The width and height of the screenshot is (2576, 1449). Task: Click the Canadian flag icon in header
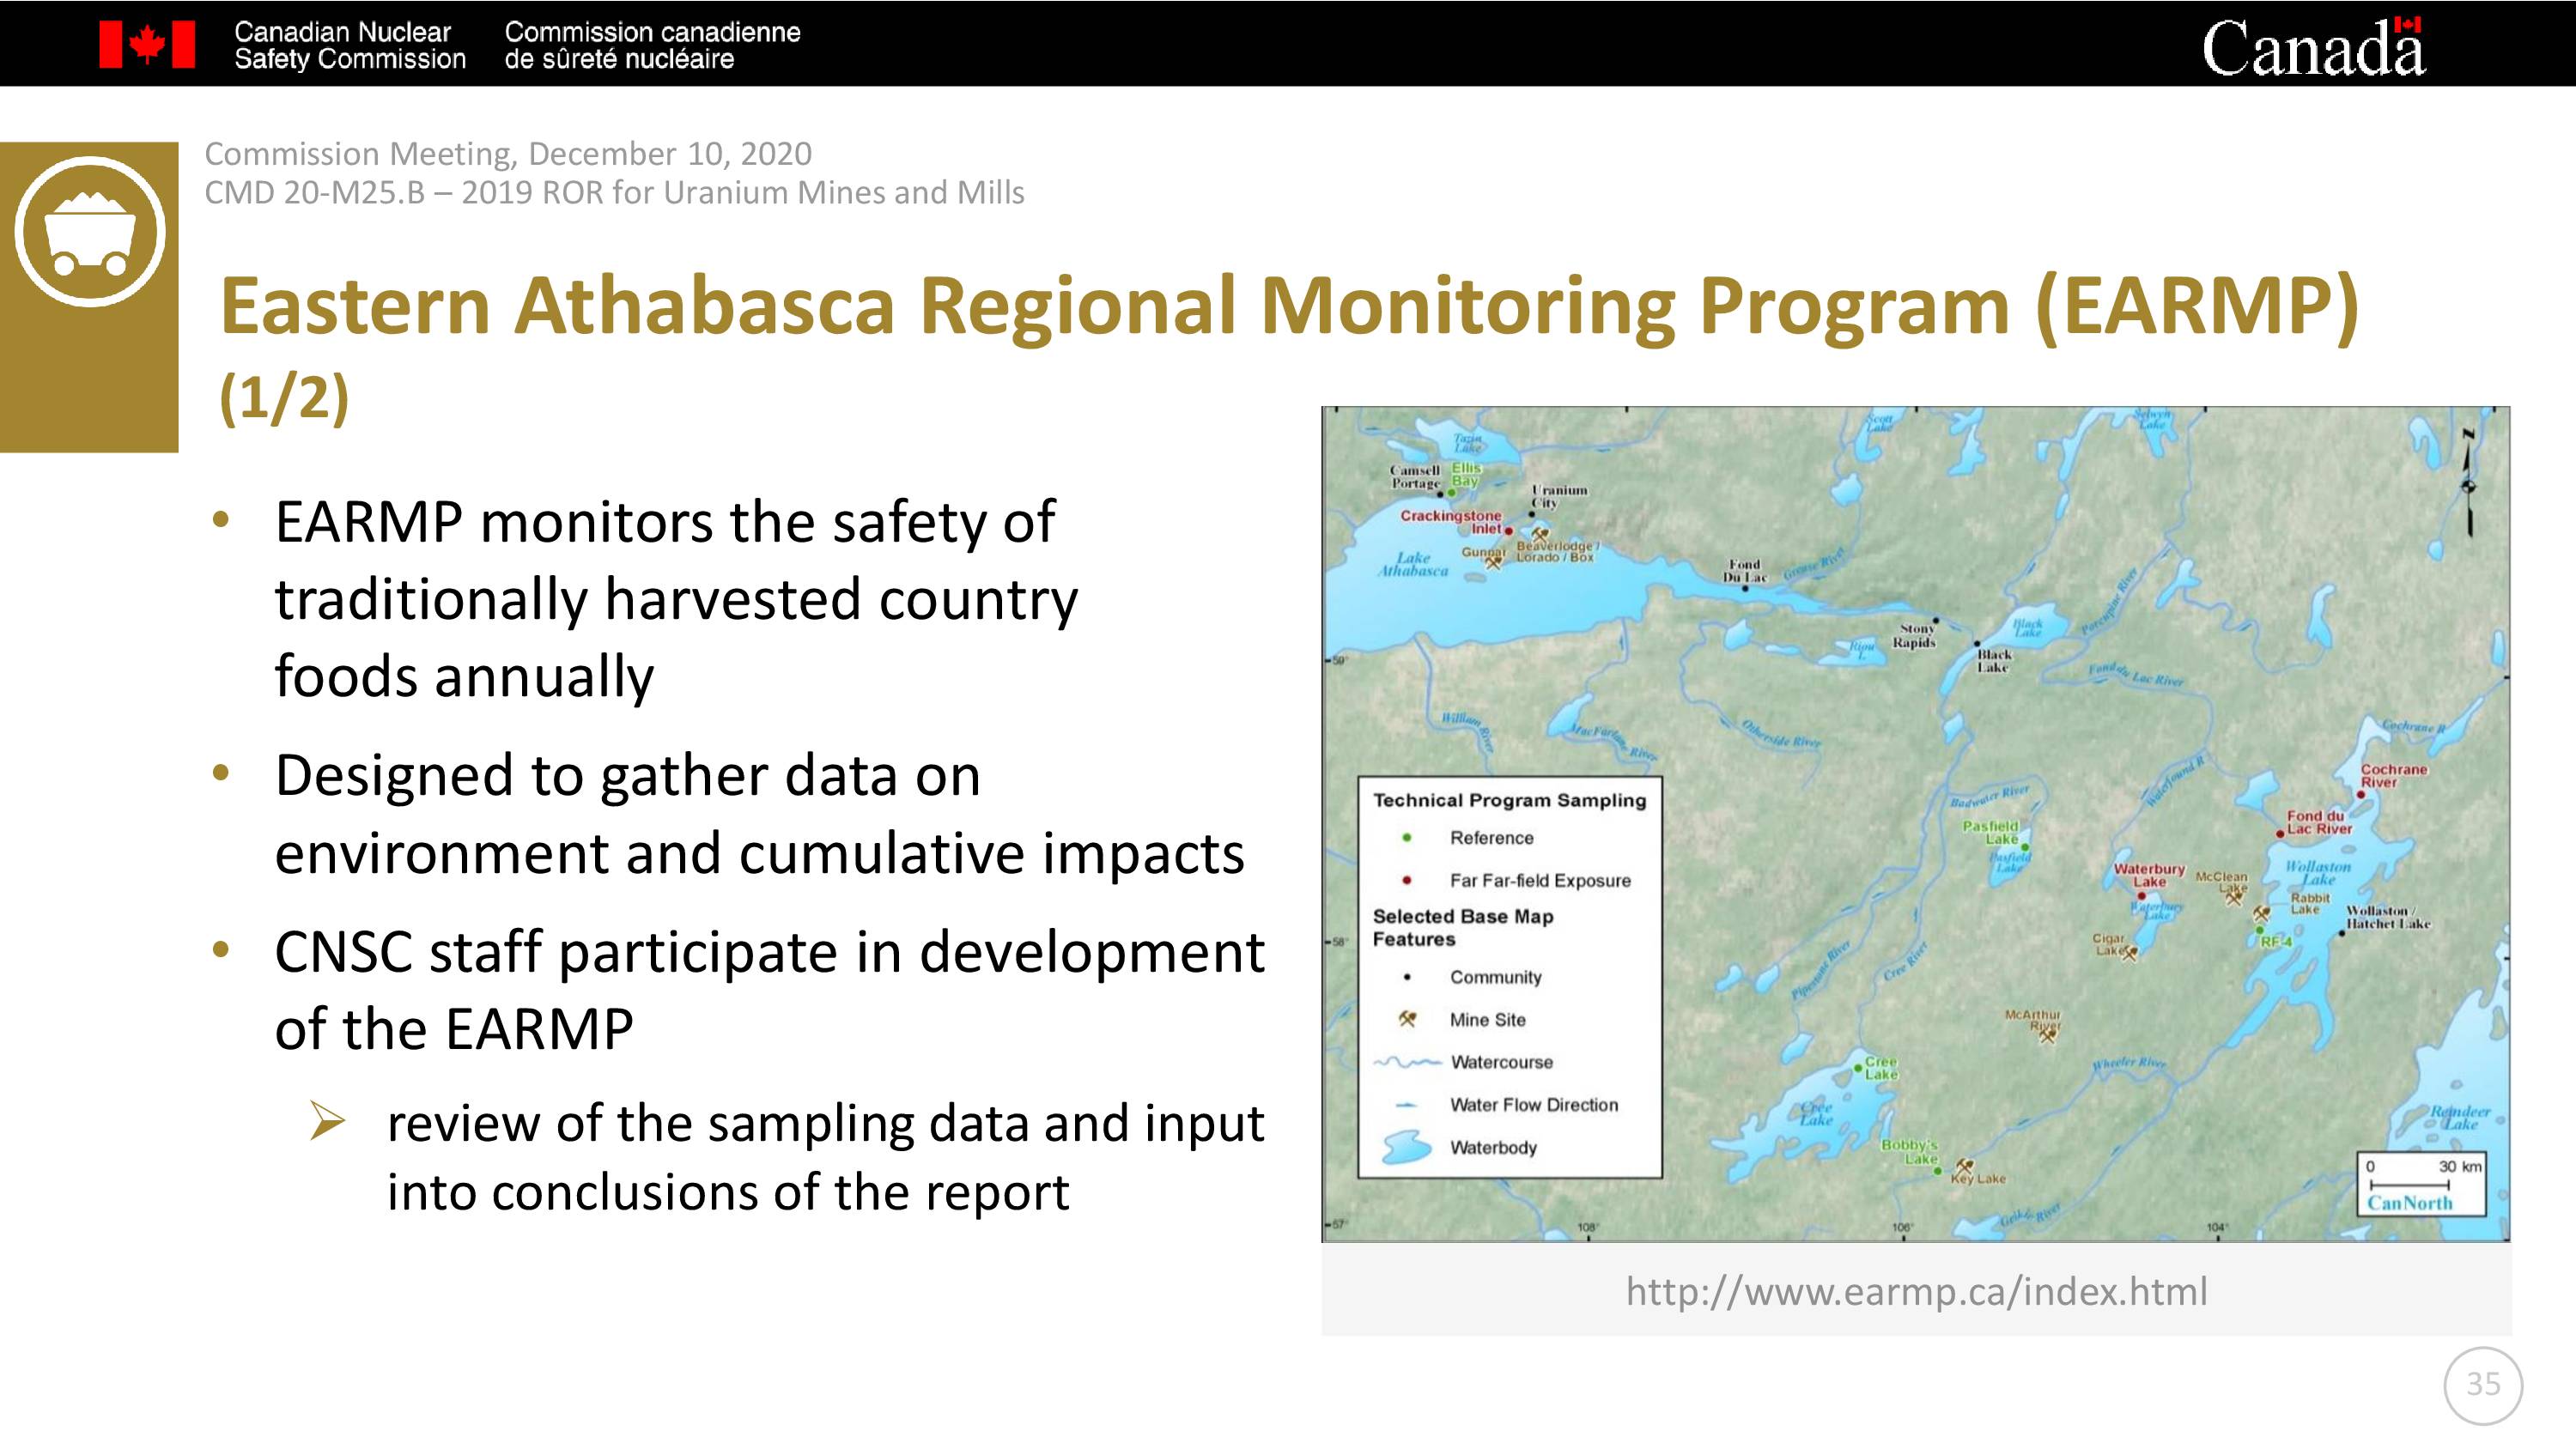click(x=147, y=45)
